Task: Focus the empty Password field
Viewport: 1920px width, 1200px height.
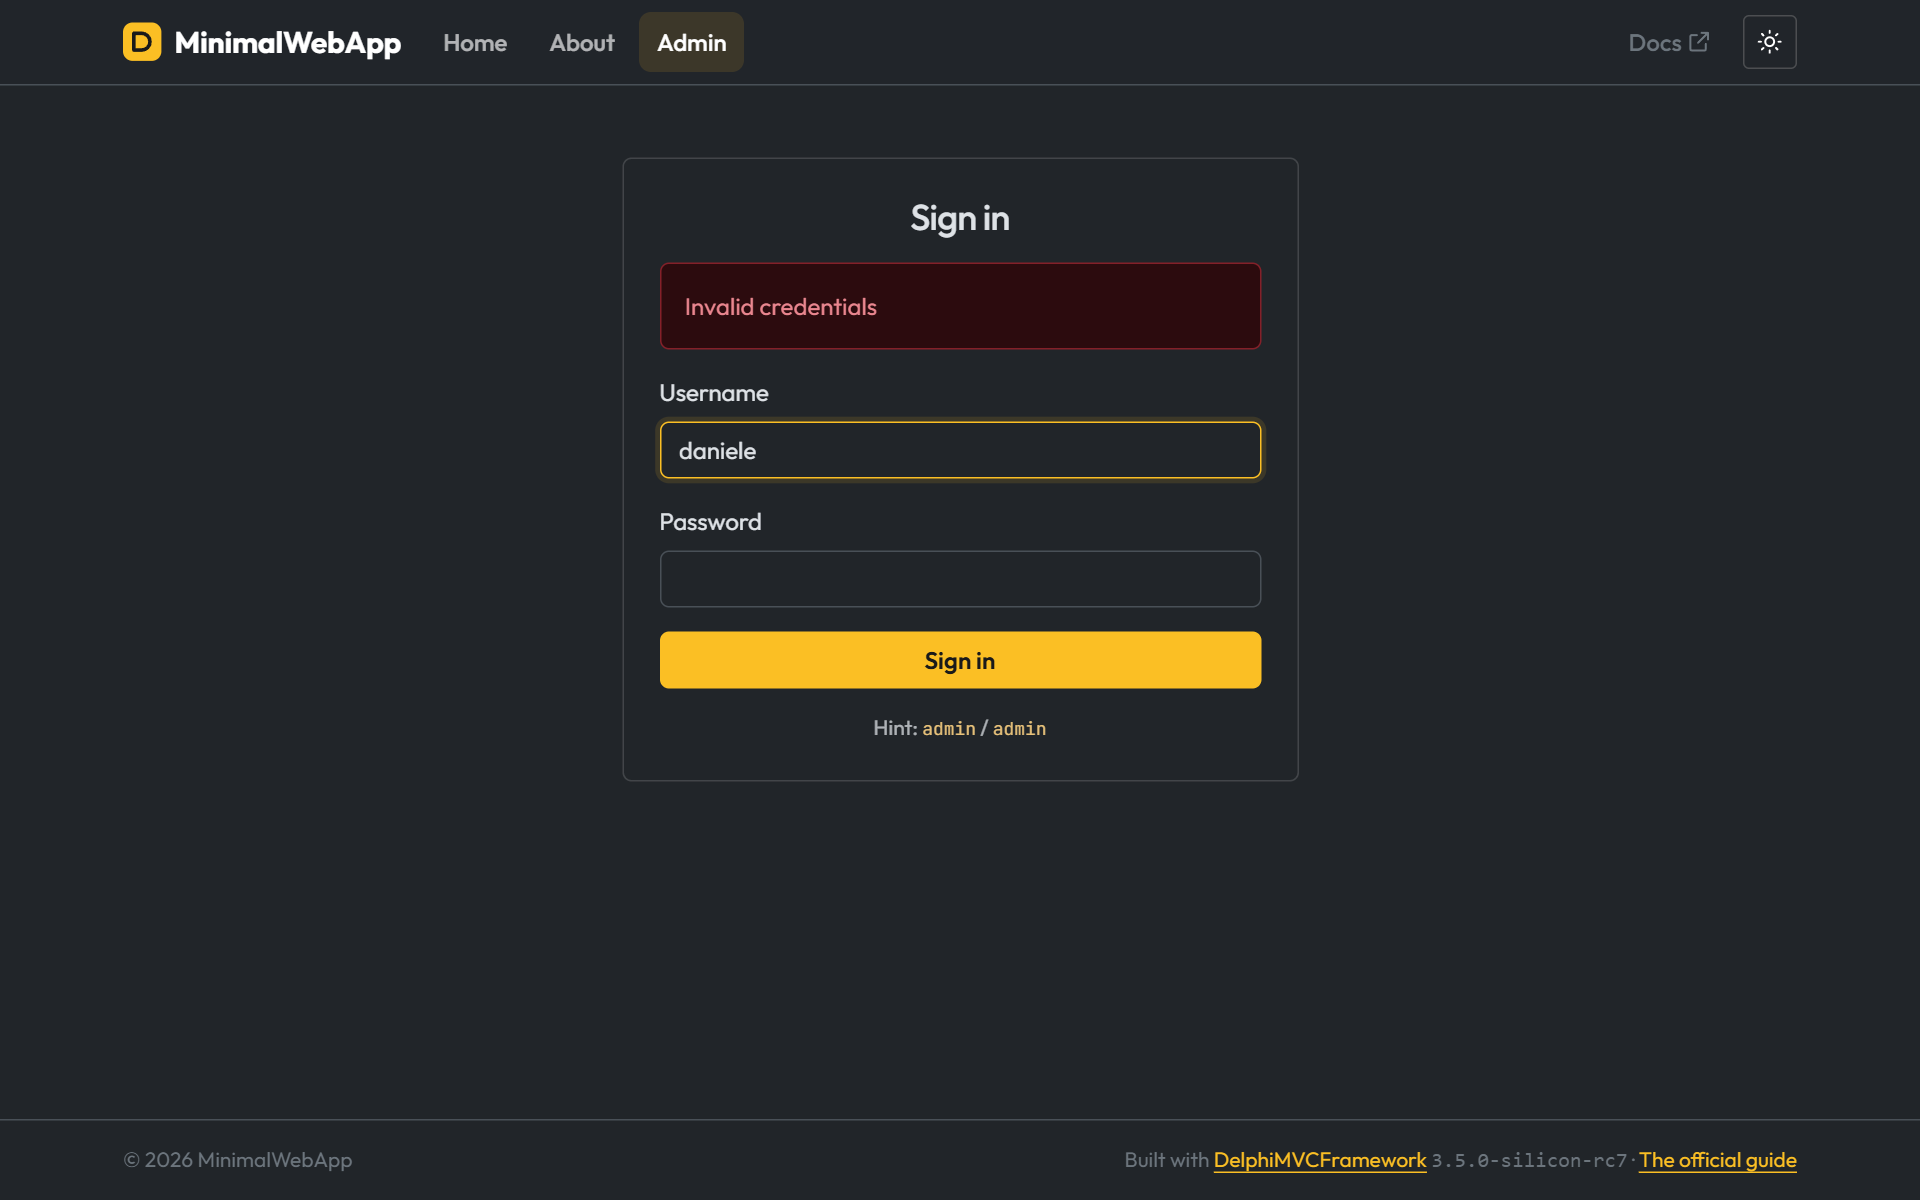Action: (x=960, y=579)
